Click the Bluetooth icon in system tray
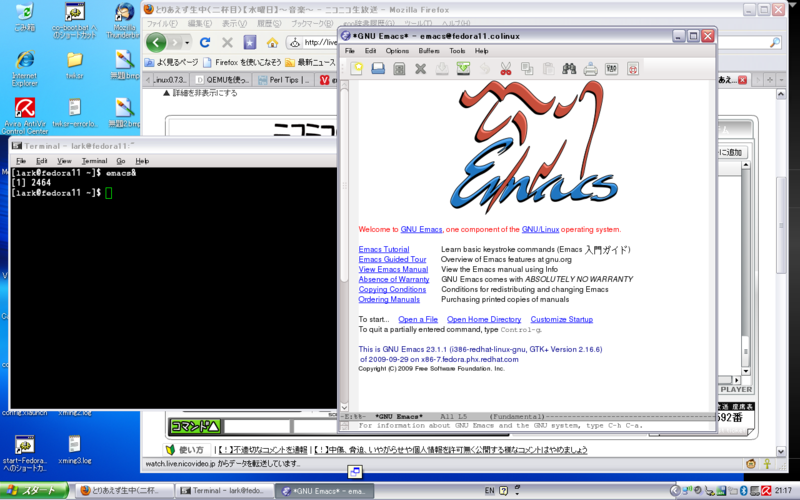Viewport: 800px width, 500px height. point(743,491)
